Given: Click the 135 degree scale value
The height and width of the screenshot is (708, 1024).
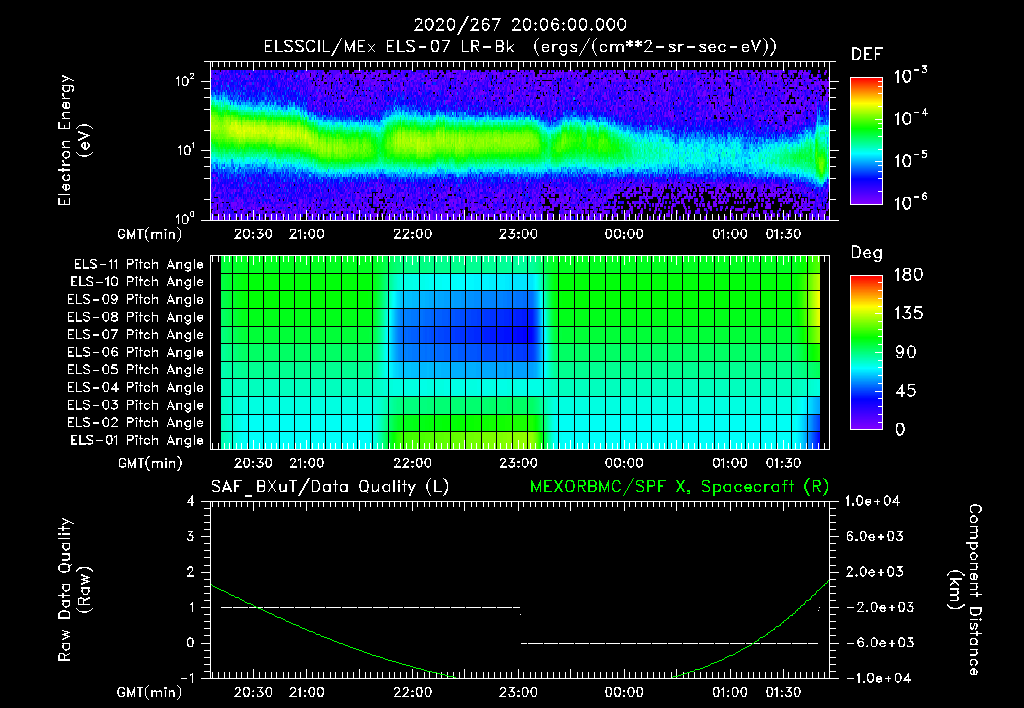Looking at the screenshot, I should click(908, 314).
